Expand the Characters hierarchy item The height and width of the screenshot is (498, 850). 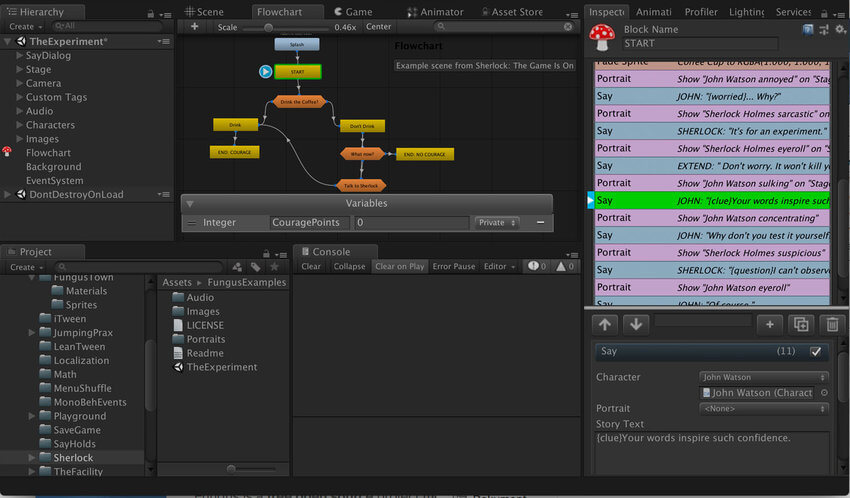tap(20, 125)
